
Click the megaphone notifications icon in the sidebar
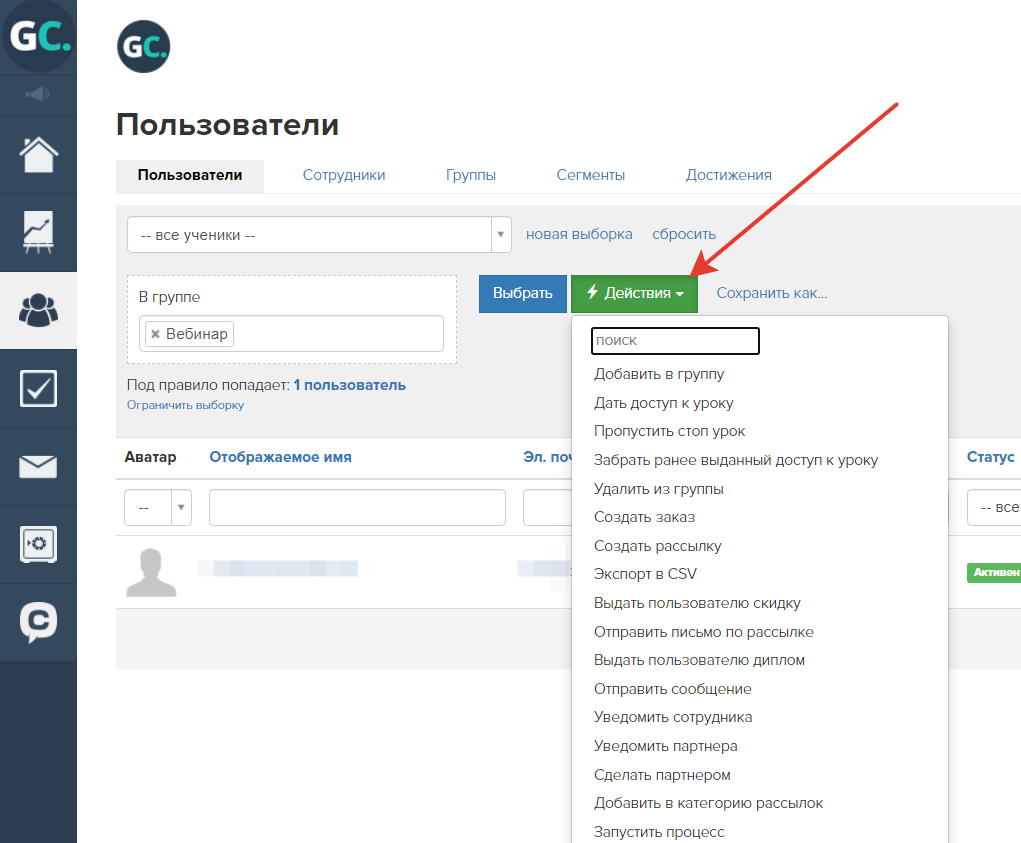point(38,94)
